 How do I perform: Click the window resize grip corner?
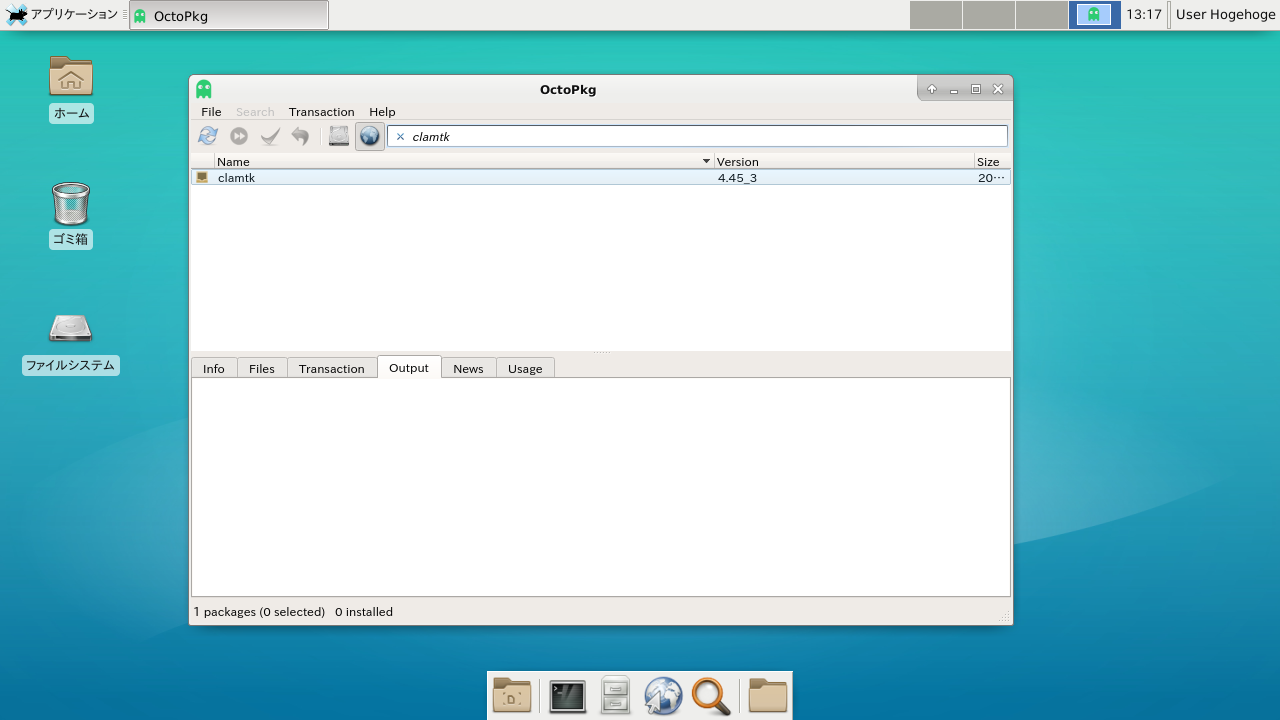click(1004, 617)
